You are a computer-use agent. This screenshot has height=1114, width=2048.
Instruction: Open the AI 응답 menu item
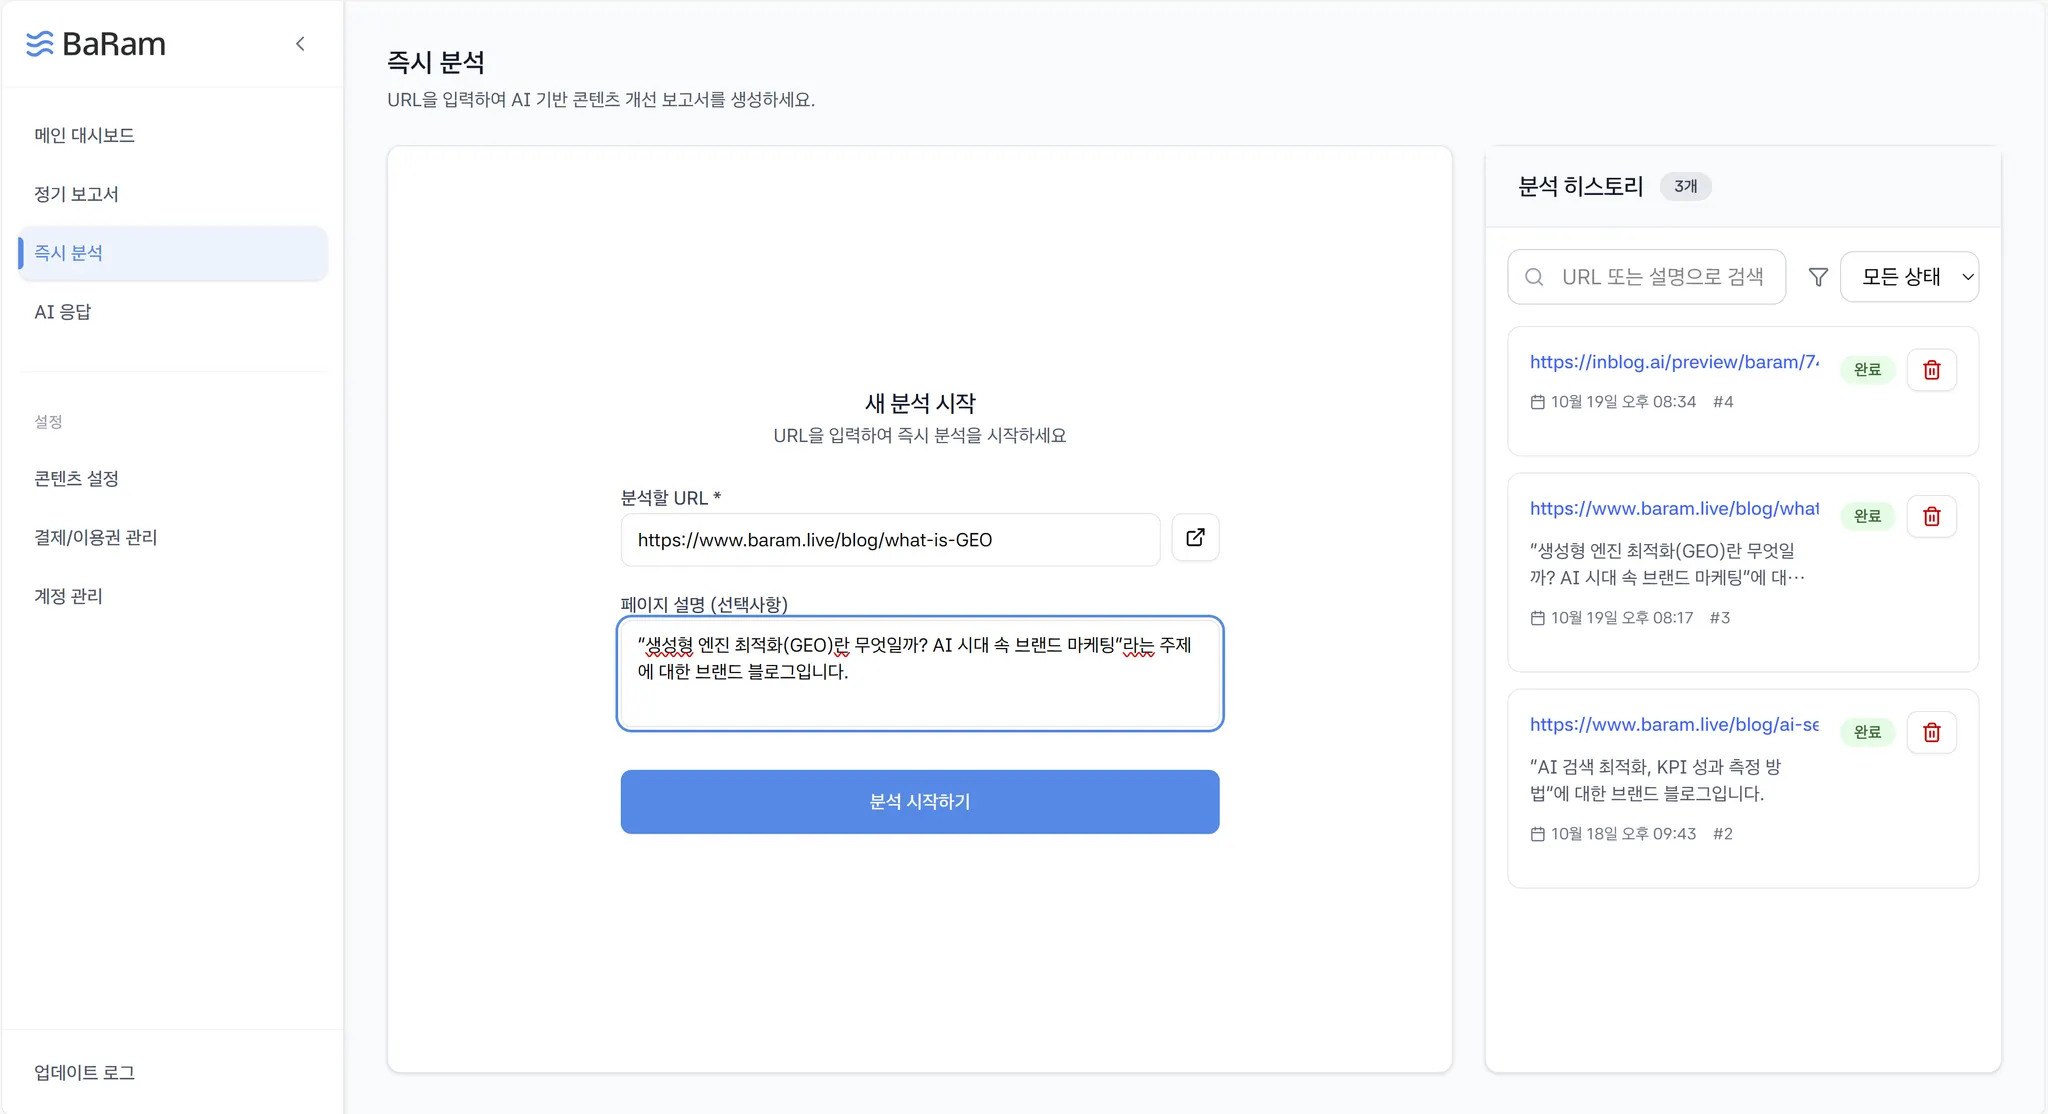63,312
